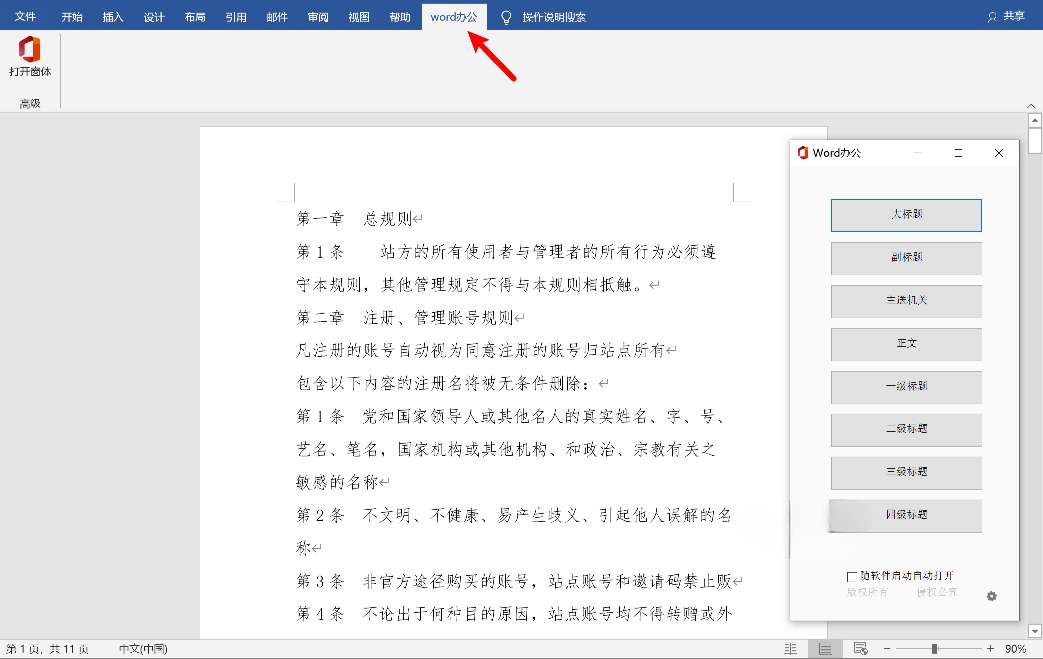This screenshot has height=659, width=1043.
Task: Open the 审阅 ribbon tab
Action: 318,17
